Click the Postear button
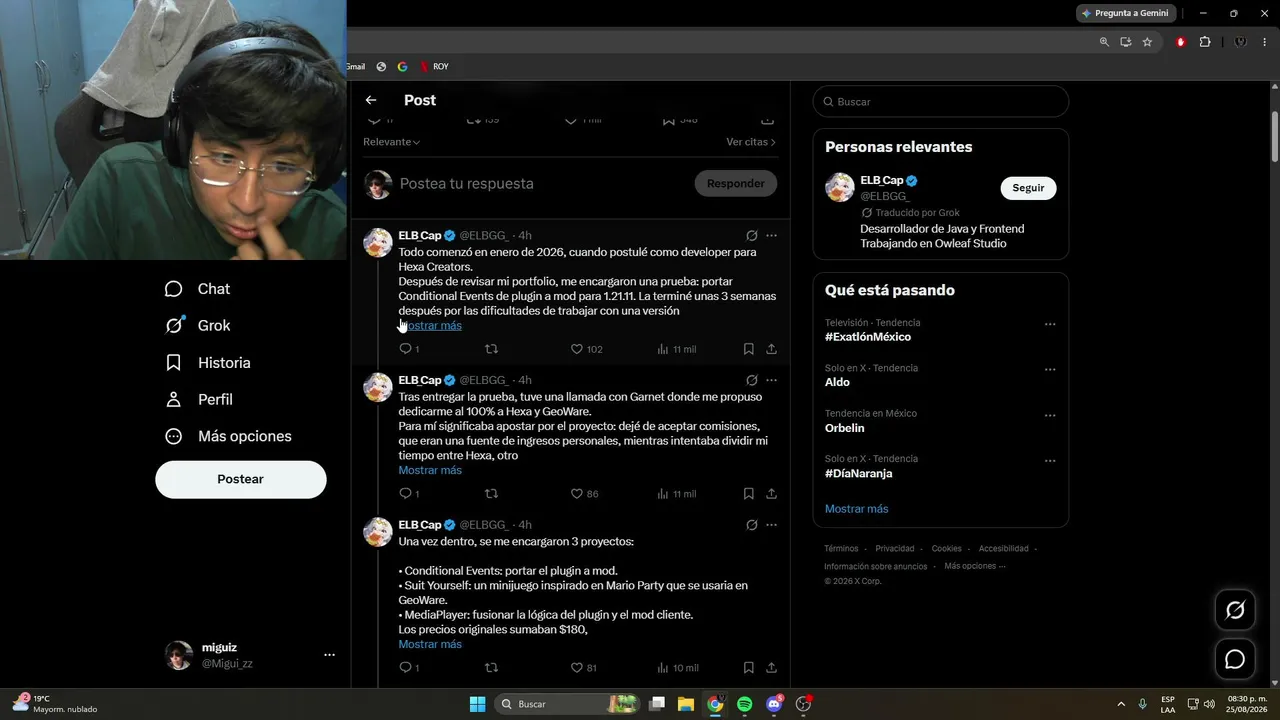This screenshot has height=720, width=1280. click(x=241, y=479)
